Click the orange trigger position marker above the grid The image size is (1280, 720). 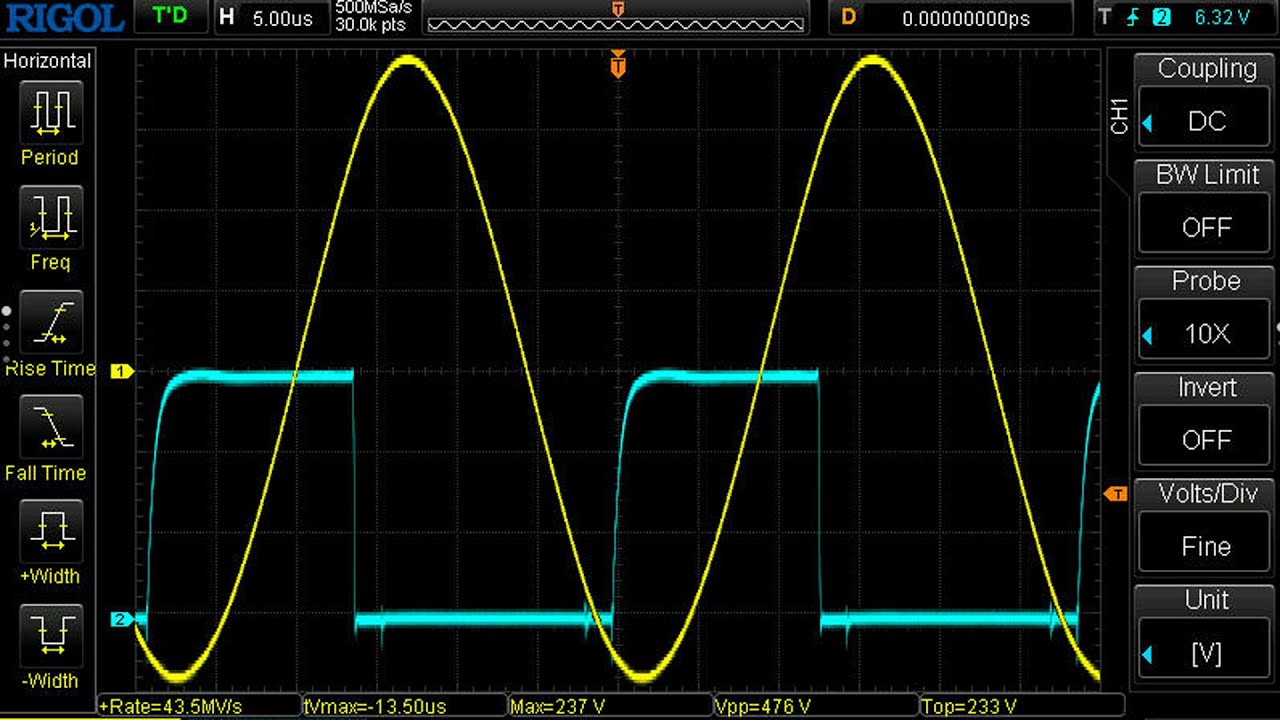pos(618,65)
